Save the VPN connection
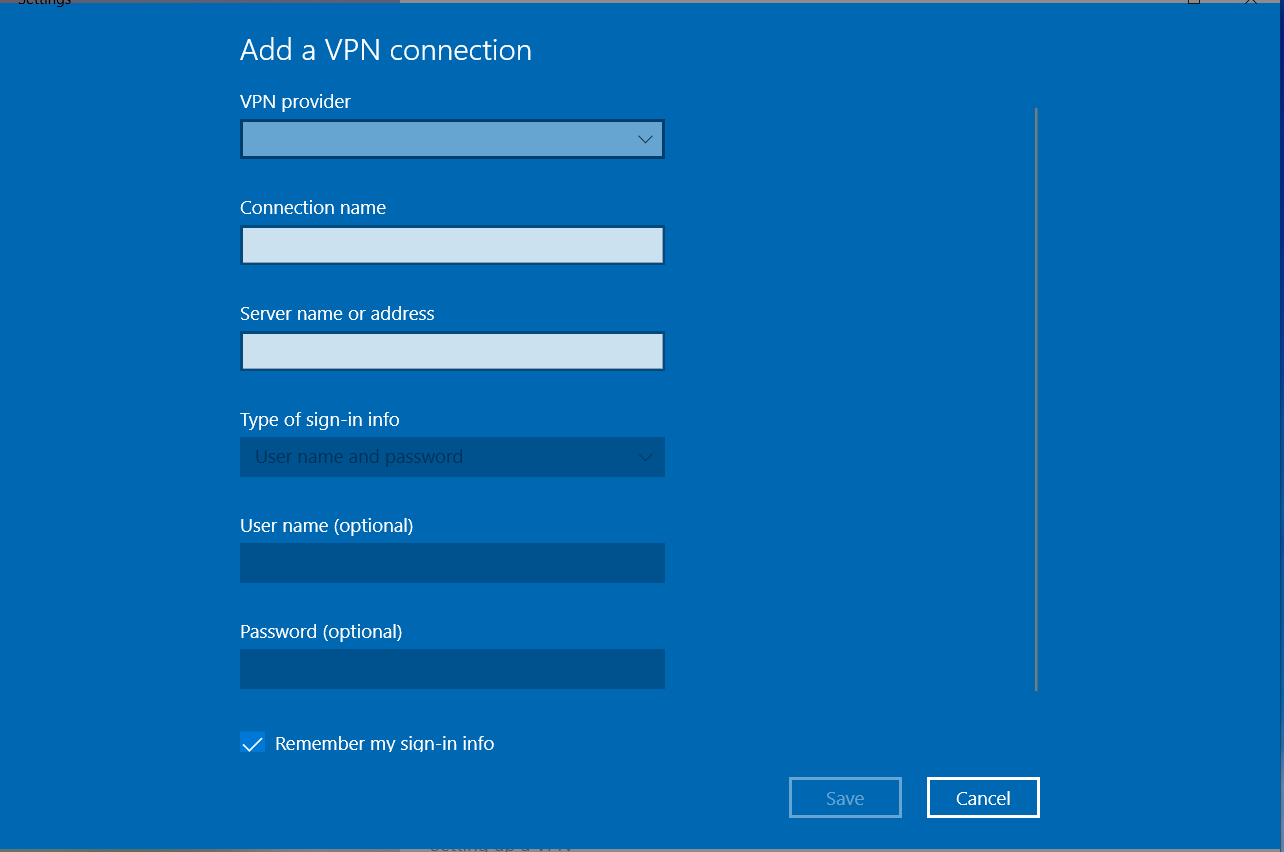The image size is (1284, 852). (845, 797)
